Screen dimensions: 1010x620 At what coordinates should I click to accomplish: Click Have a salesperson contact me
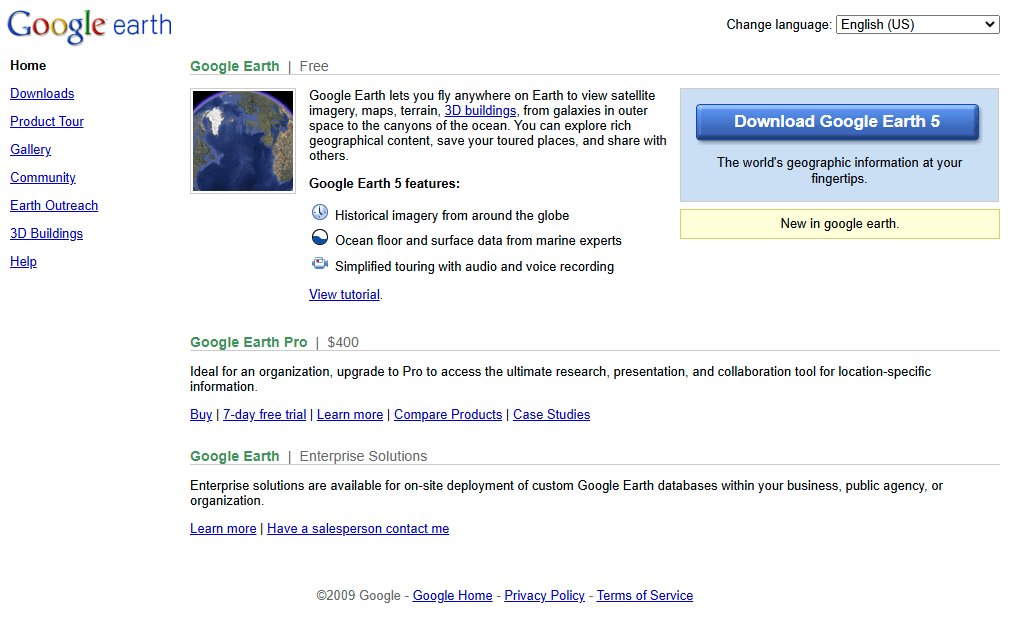[x=358, y=529]
